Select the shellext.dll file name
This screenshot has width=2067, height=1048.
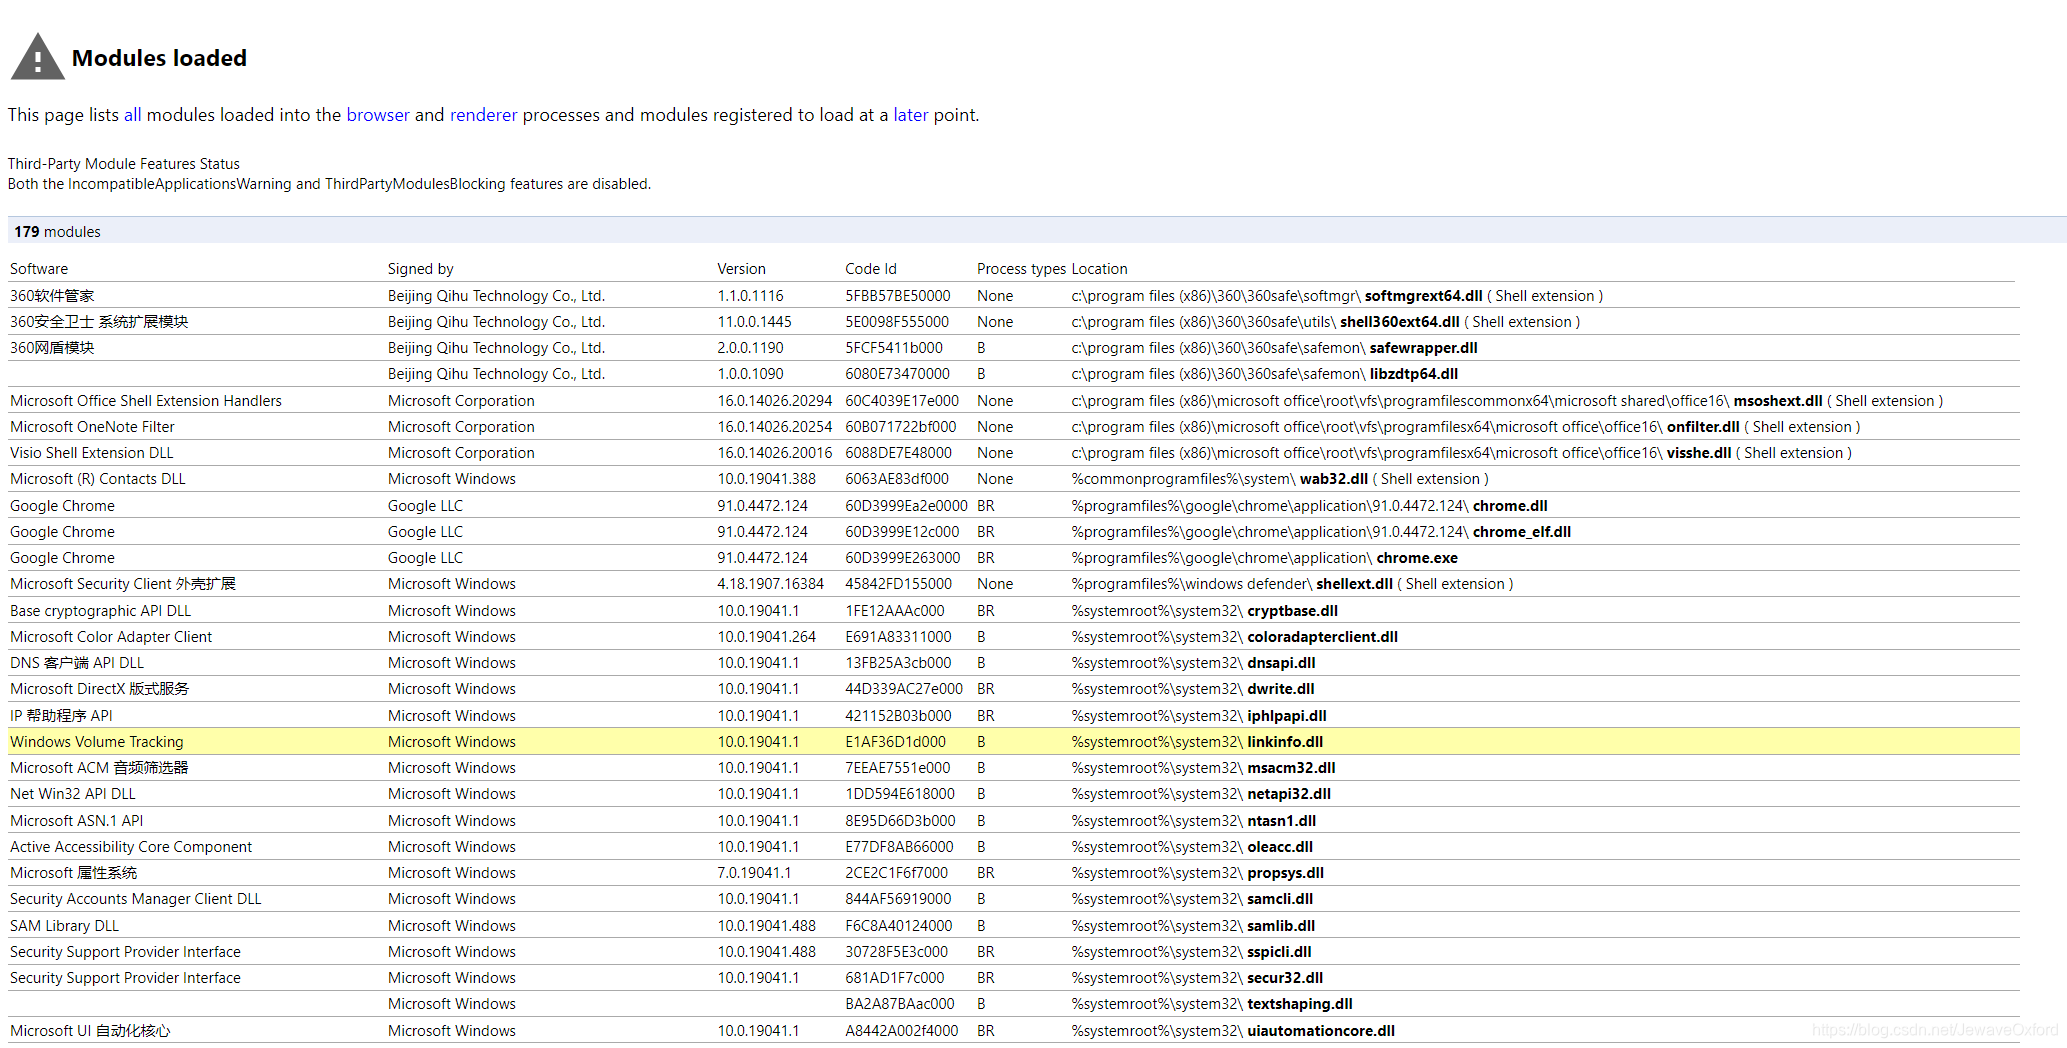click(x=1354, y=584)
